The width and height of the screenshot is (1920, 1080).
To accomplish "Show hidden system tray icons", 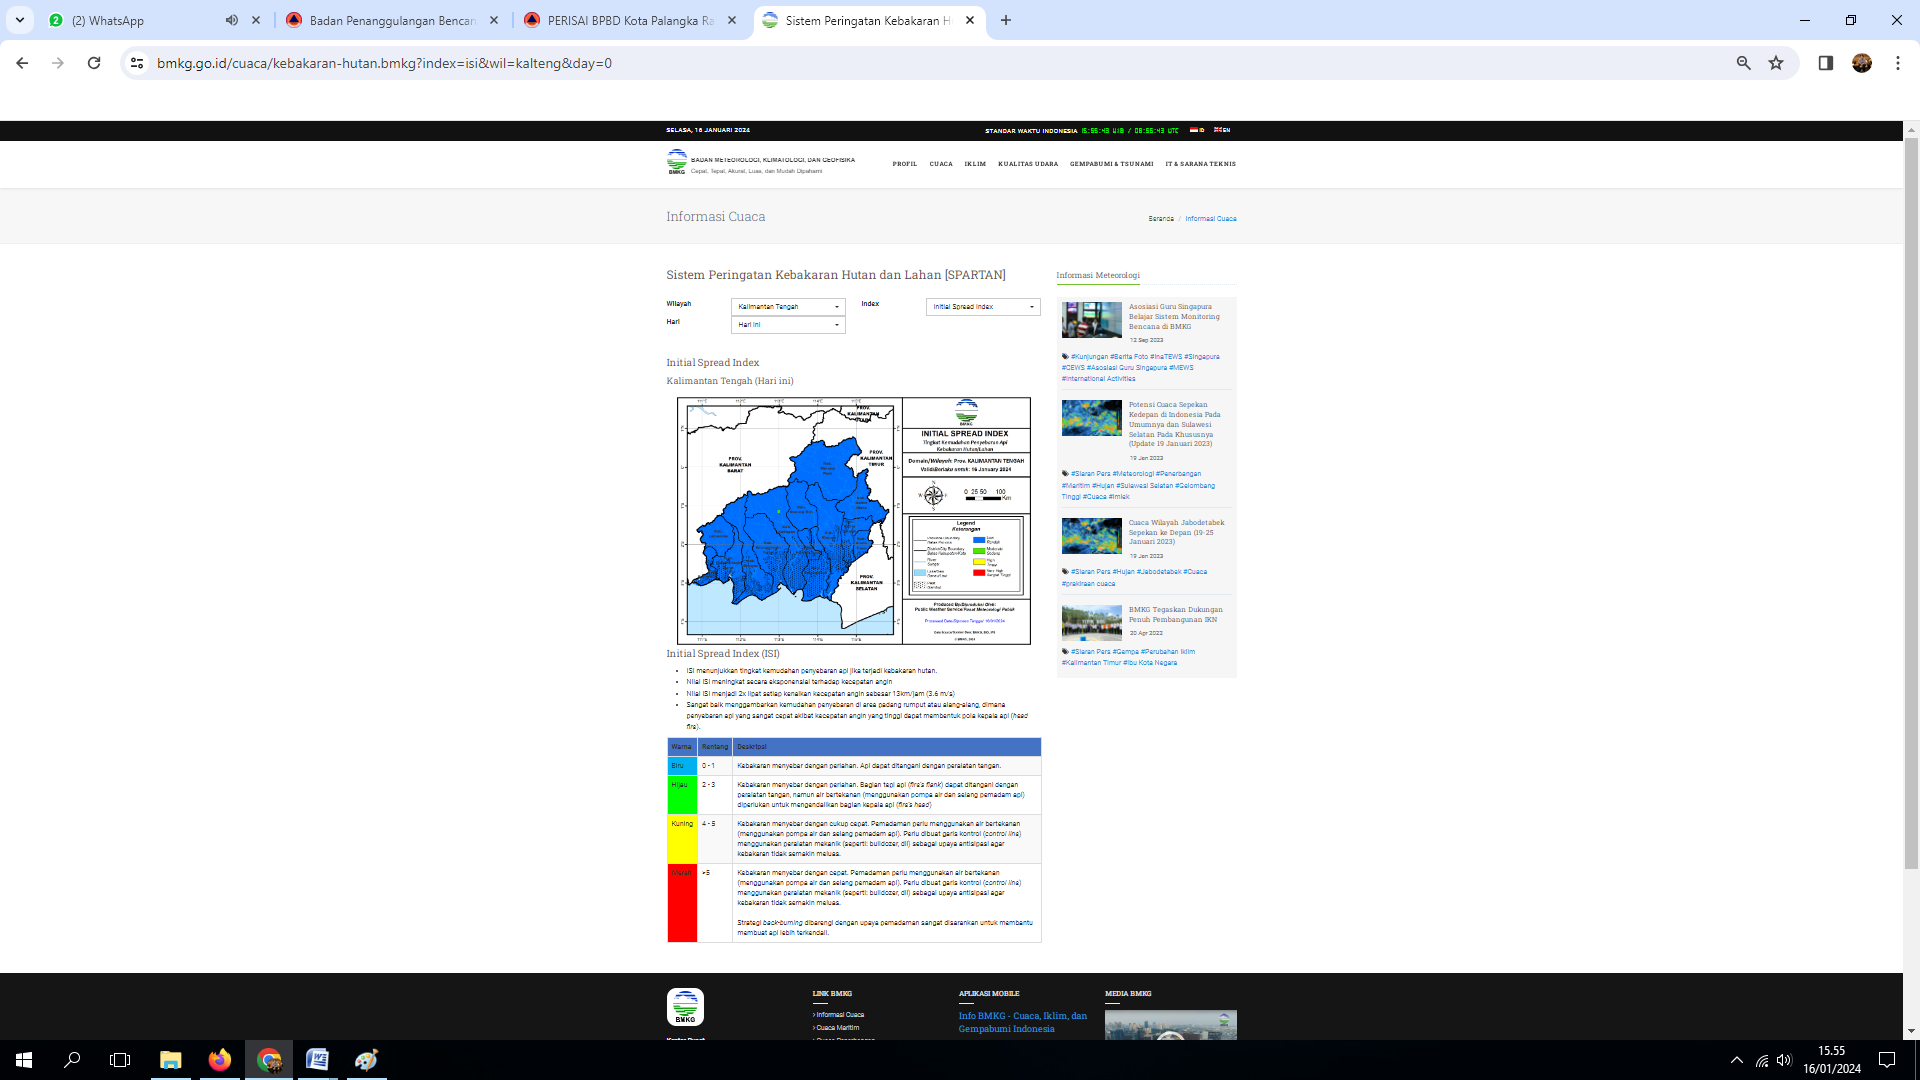I will (1737, 1060).
